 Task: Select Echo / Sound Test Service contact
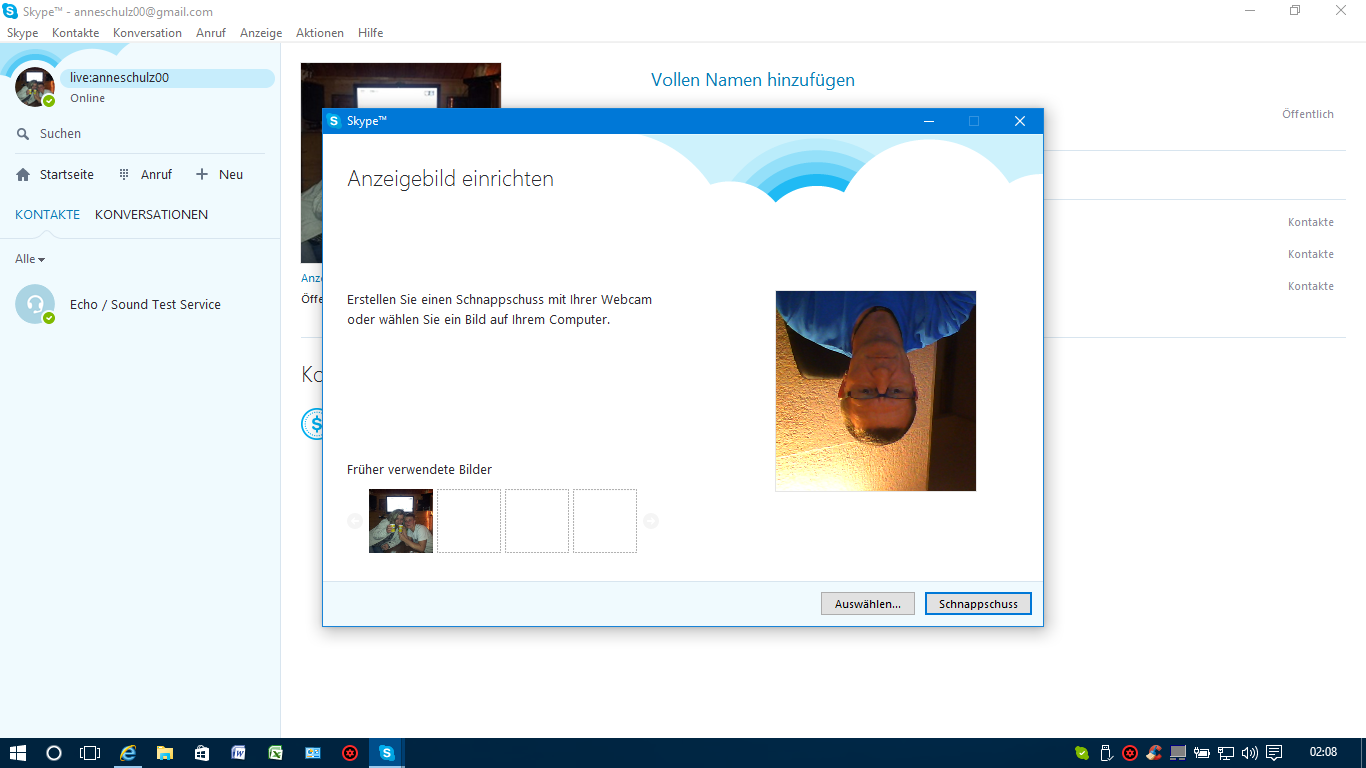tap(140, 304)
